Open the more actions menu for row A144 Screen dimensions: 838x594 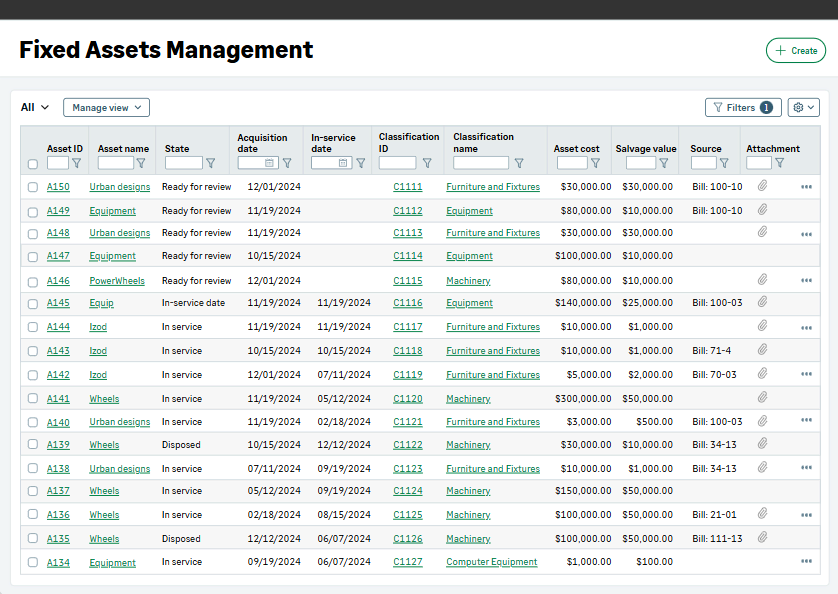coord(806,328)
